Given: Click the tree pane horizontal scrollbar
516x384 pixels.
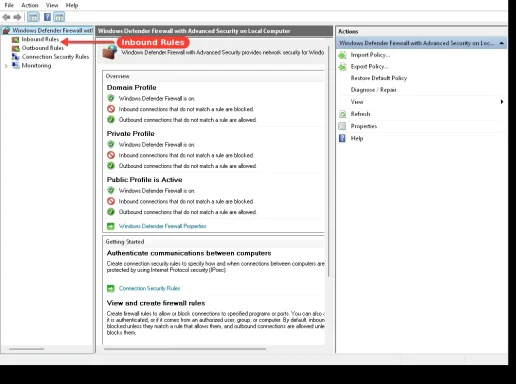Looking at the screenshot, I should click(x=27, y=349).
